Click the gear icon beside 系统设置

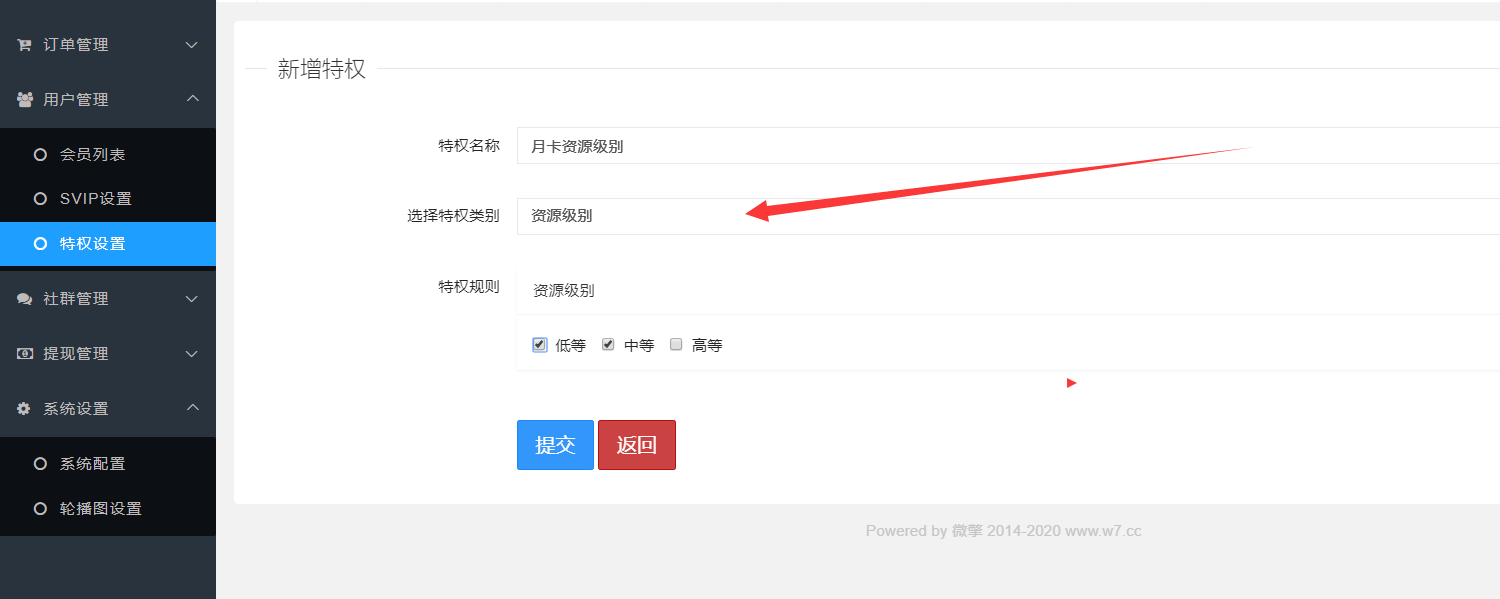[25, 409]
